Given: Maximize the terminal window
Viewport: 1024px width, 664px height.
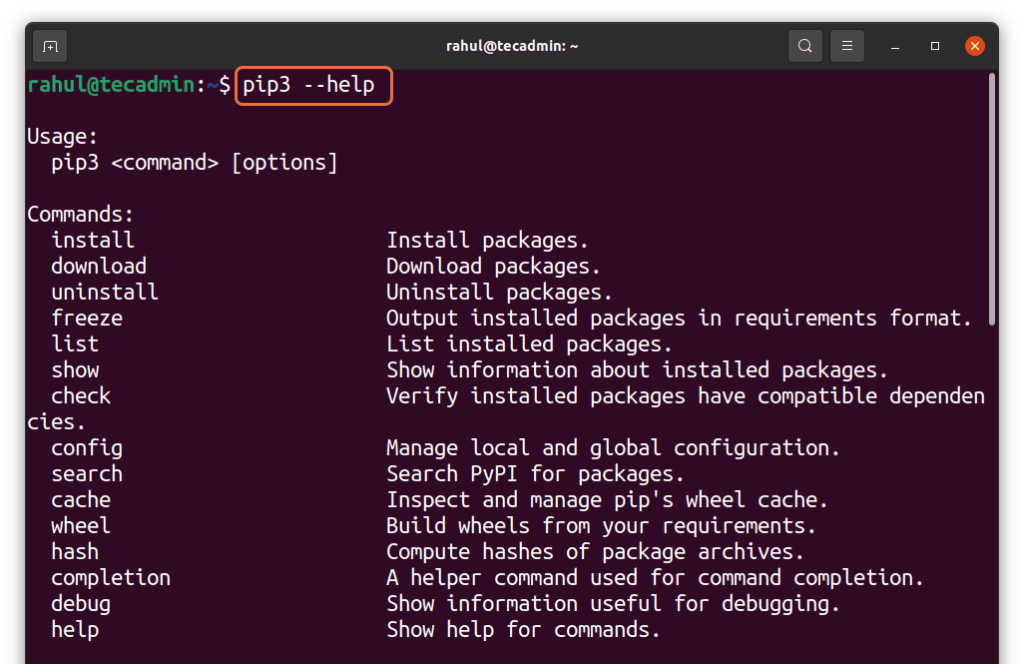Looking at the screenshot, I should [934, 46].
